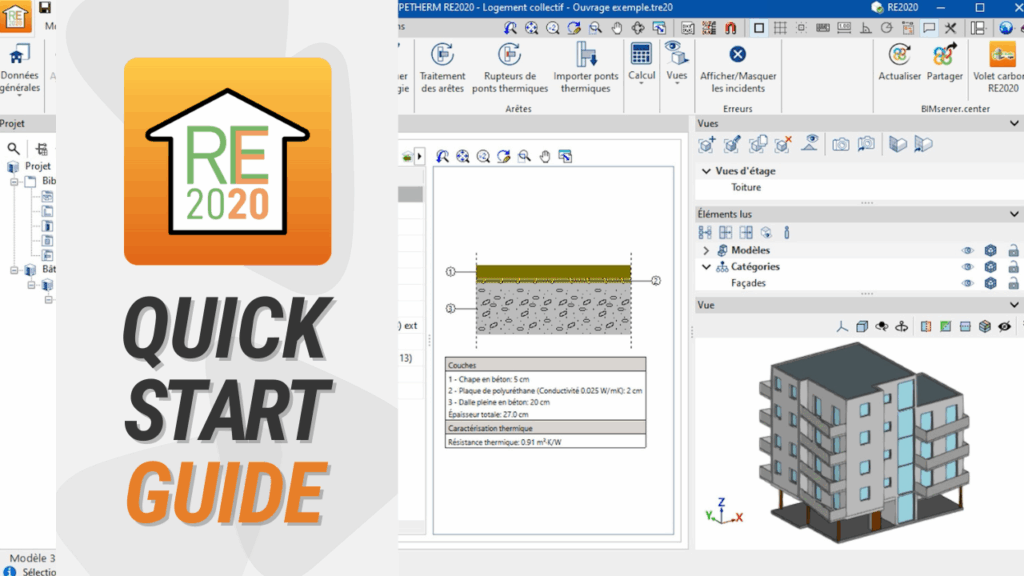The image size is (1024, 576).
Task: Toggle visibility eye for Modèles
Action: 967,251
